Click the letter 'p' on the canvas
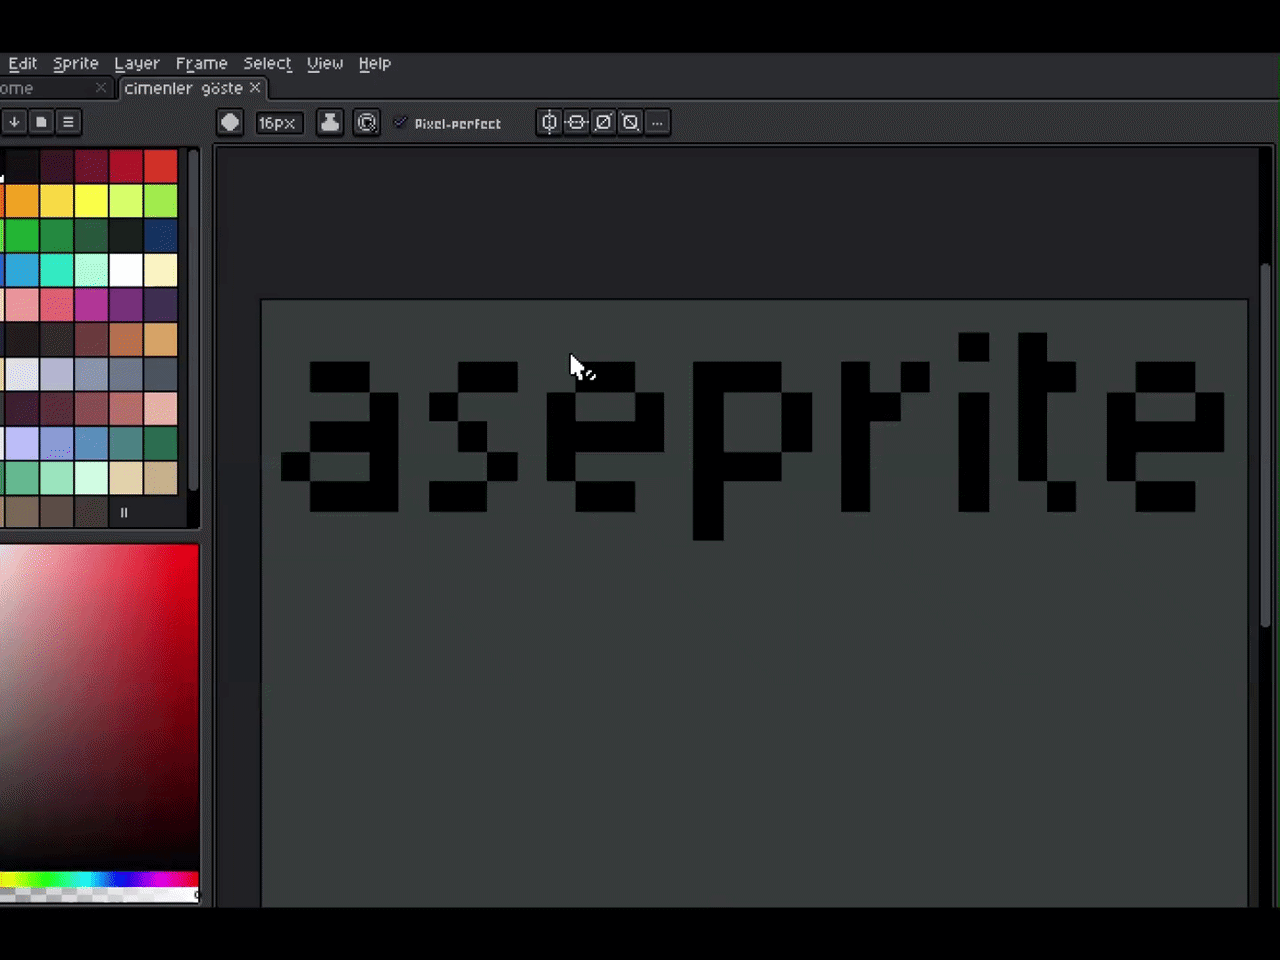This screenshot has width=1280, height=960. click(x=752, y=450)
